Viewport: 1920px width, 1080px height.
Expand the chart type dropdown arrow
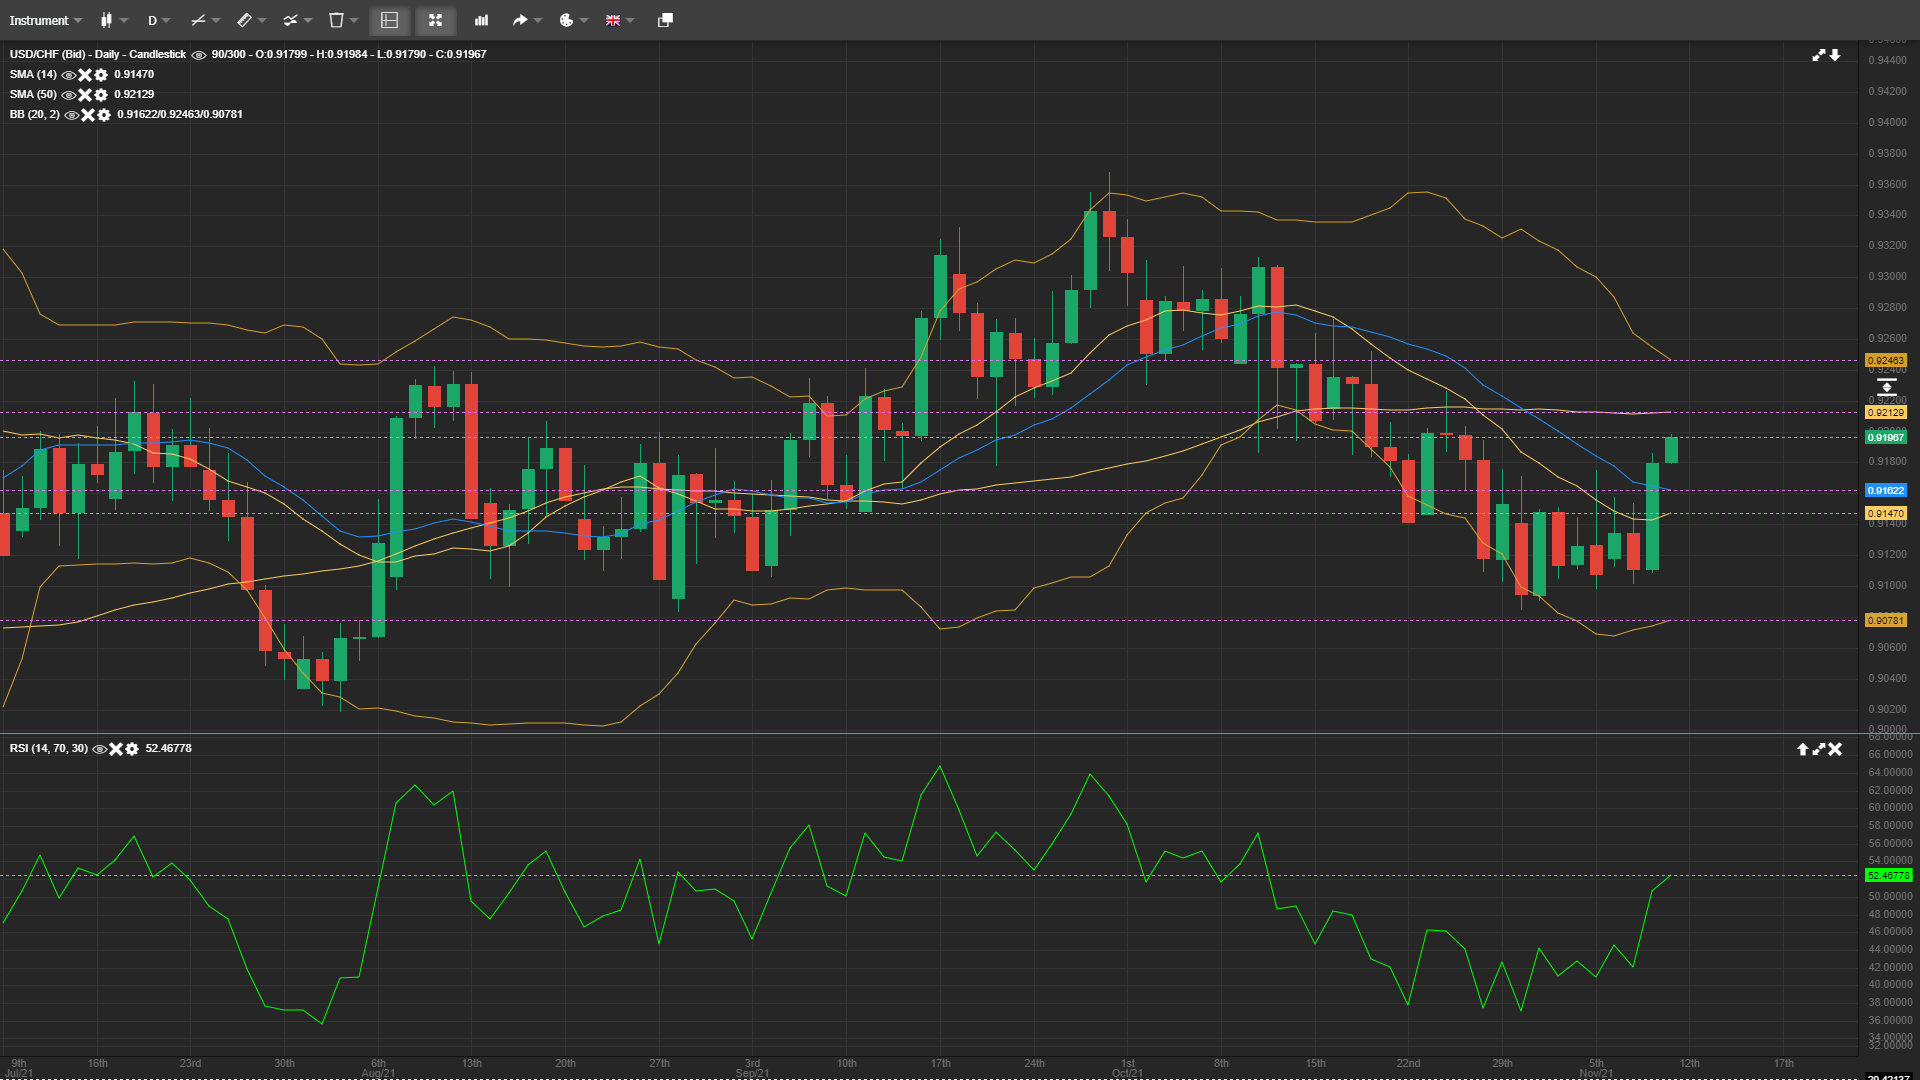[x=124, y=20]
